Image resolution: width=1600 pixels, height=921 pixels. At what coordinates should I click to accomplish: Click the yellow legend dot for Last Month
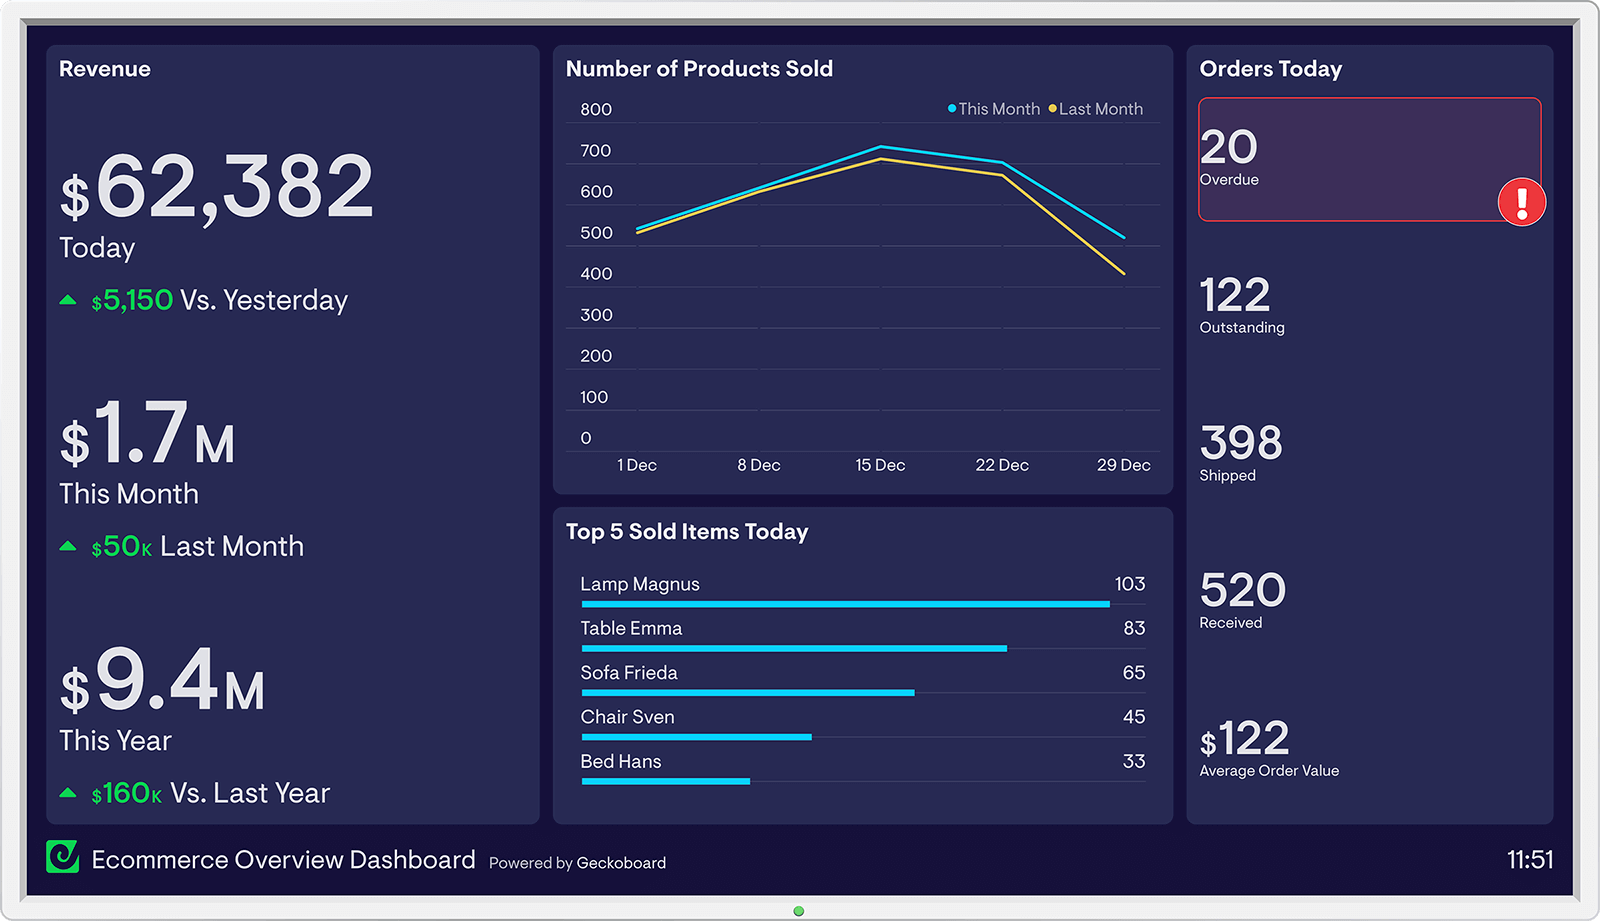(1051, 108)
